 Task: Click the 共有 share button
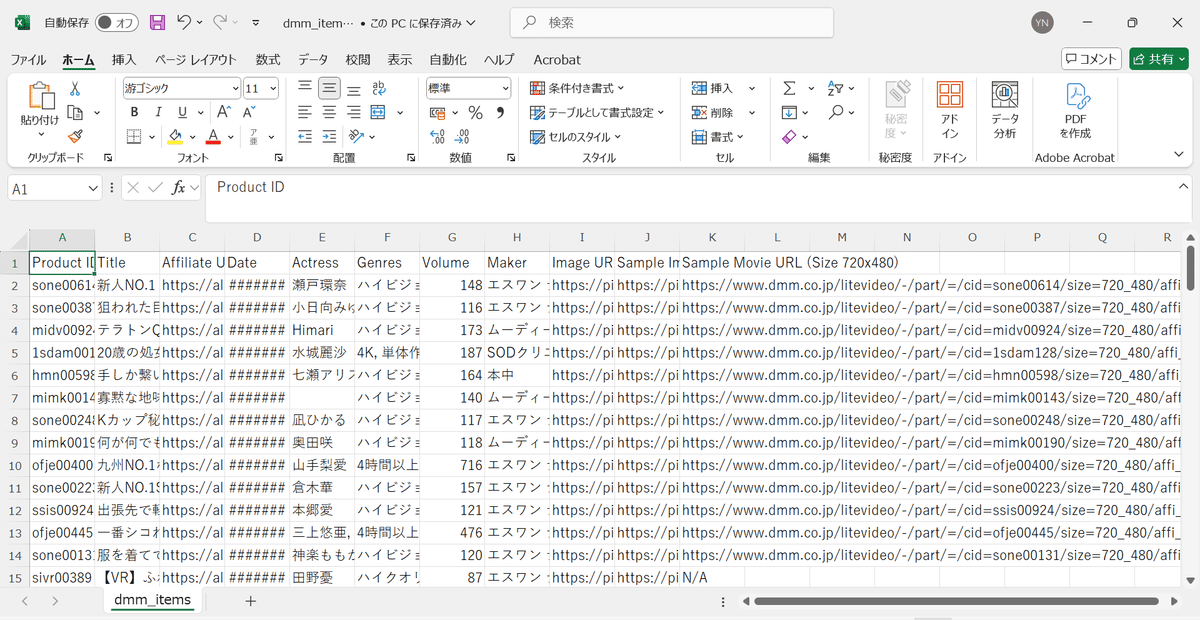(x=1157, y=59)
